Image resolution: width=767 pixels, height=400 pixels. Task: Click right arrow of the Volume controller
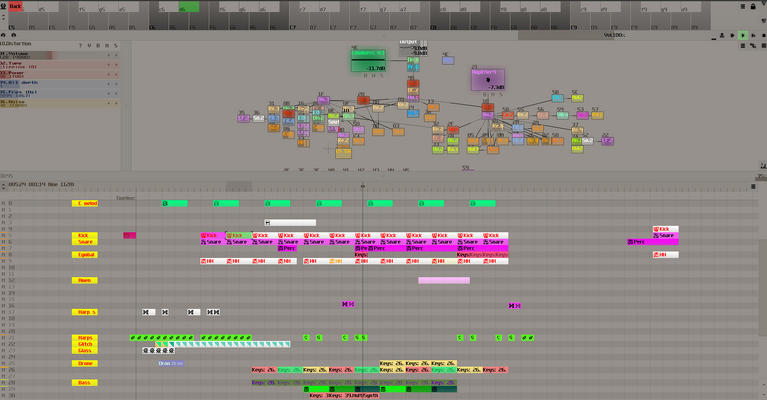(x=116, y=55)
